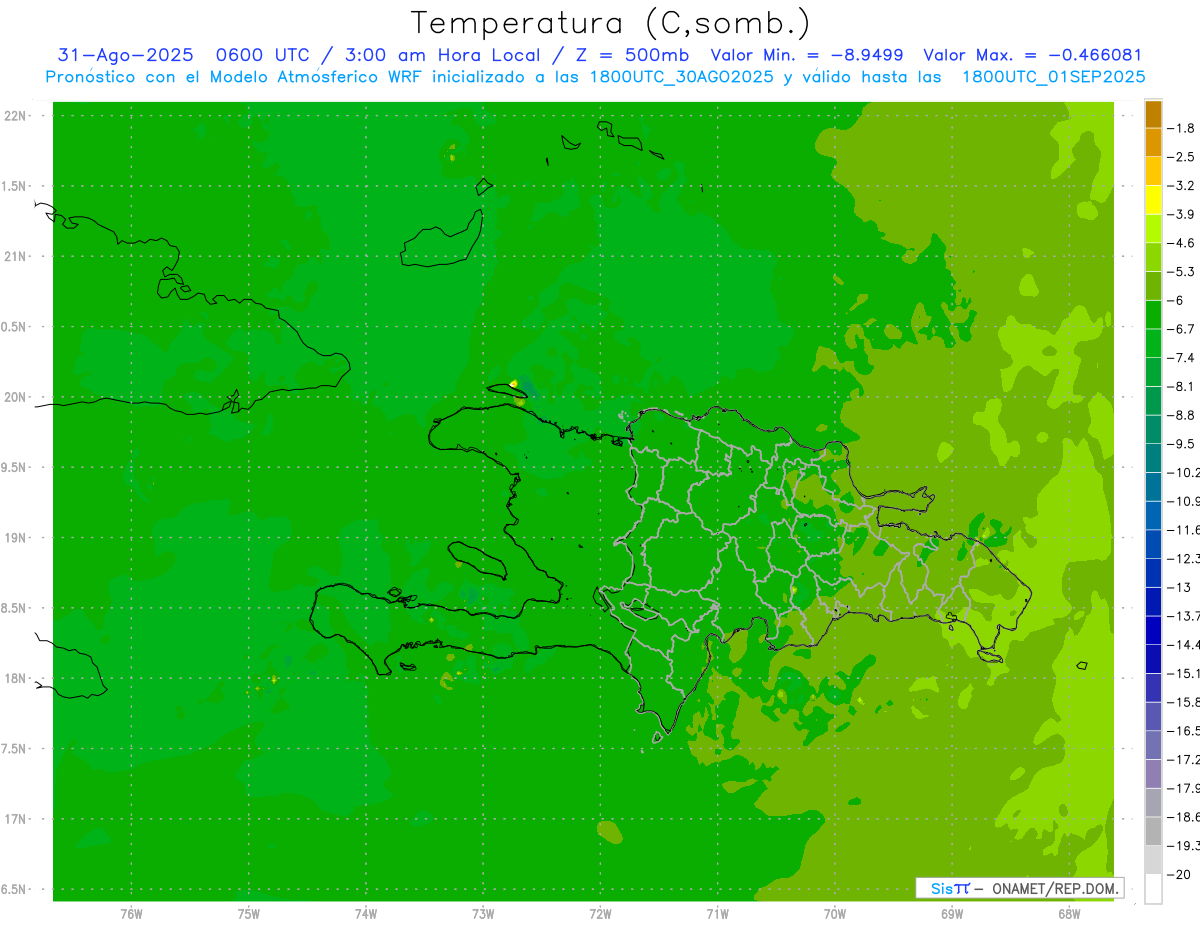Click the 69W longitude axis label
1200x927 pixels.
click(952, 913)
